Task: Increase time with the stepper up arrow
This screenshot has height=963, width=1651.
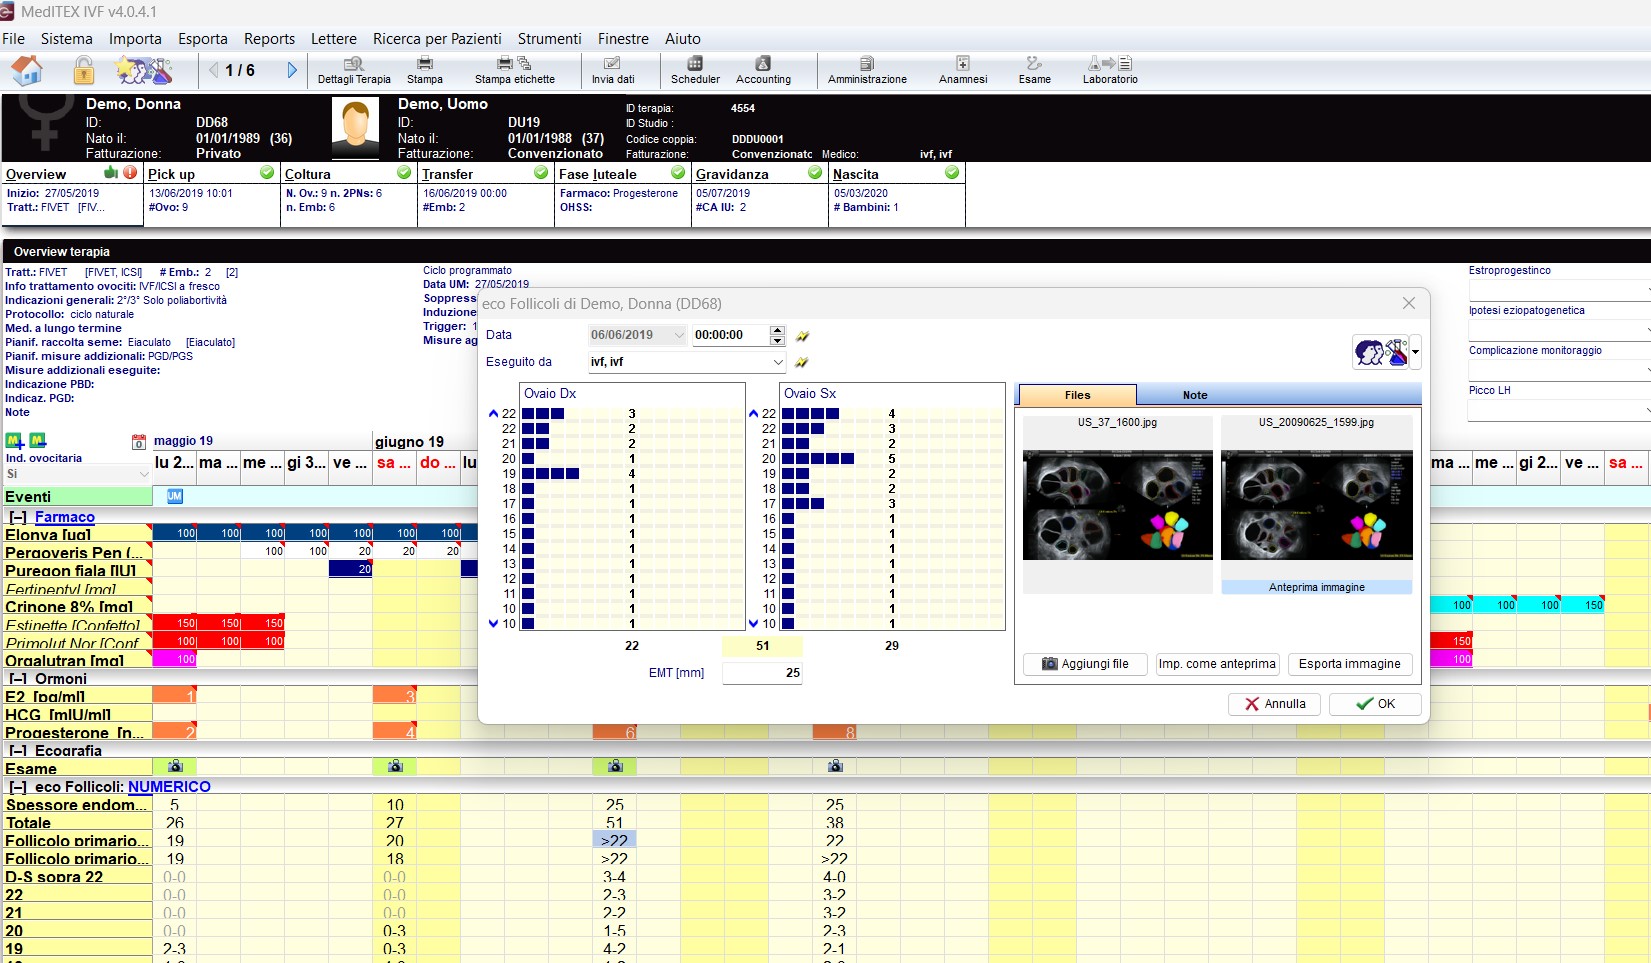Action: (x=777, y=330)
